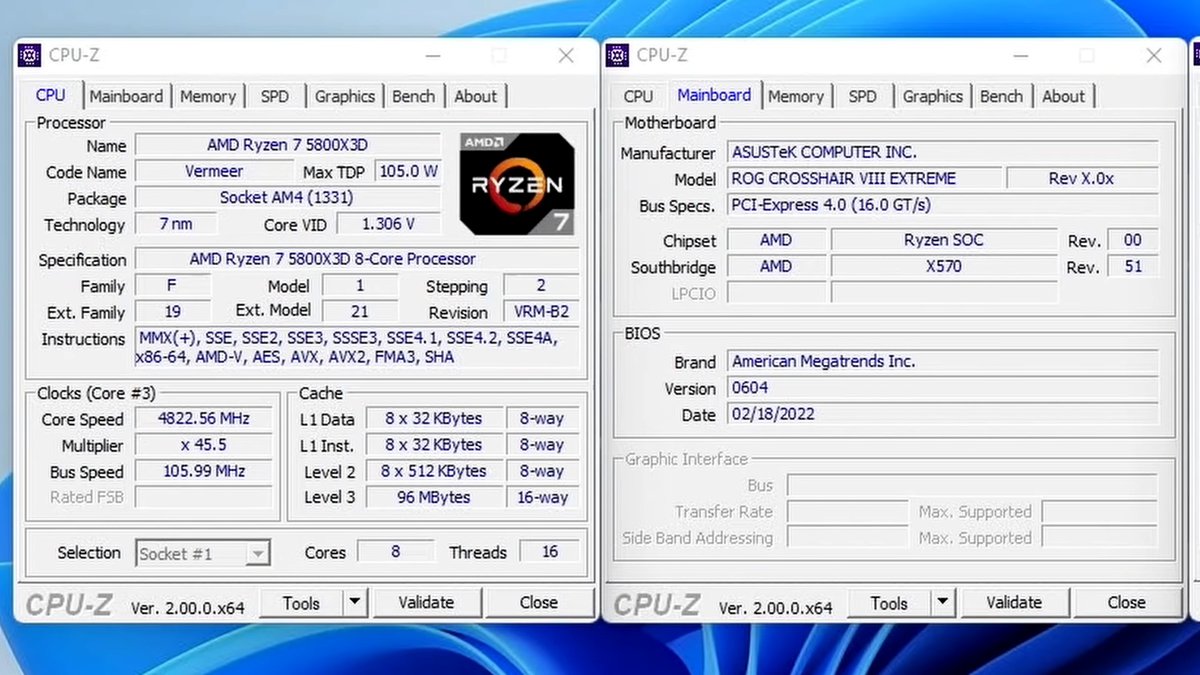1200x675 pixels.
Task: Open the Graphics tab in left window
Action: coord(344,97)
